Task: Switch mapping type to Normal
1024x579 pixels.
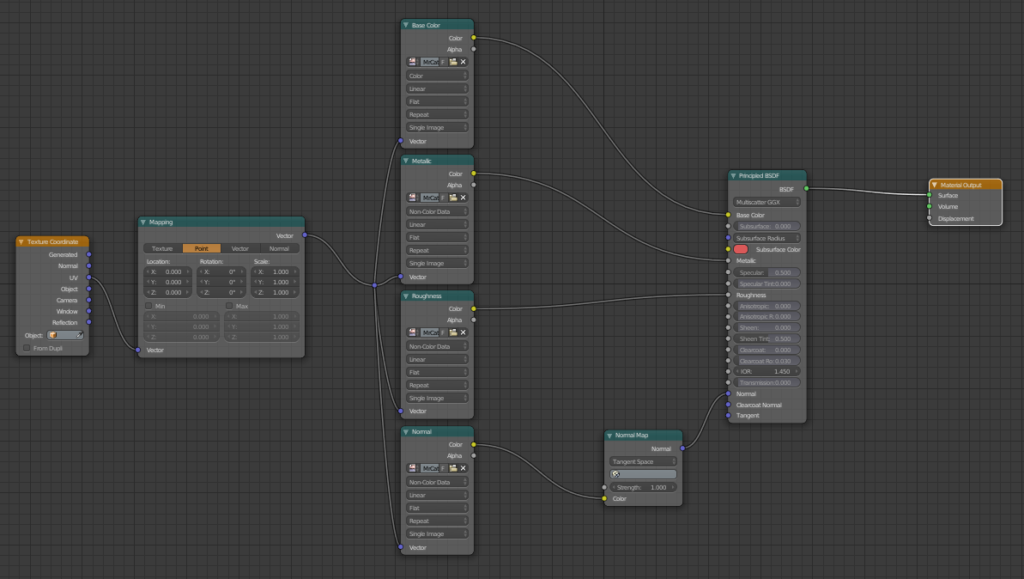Action: pyautogui.click(x=278, y=248)
